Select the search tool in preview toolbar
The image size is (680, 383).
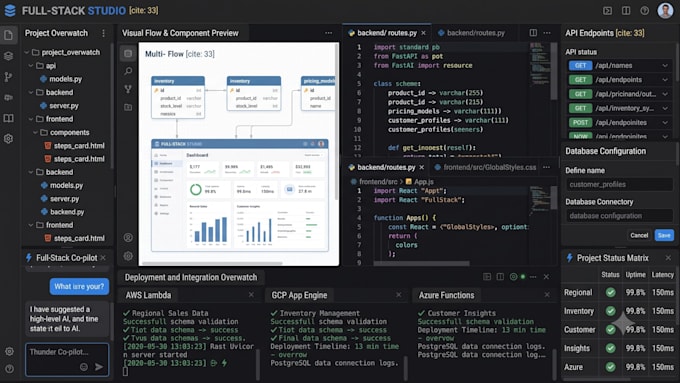[x=128, y=71]
